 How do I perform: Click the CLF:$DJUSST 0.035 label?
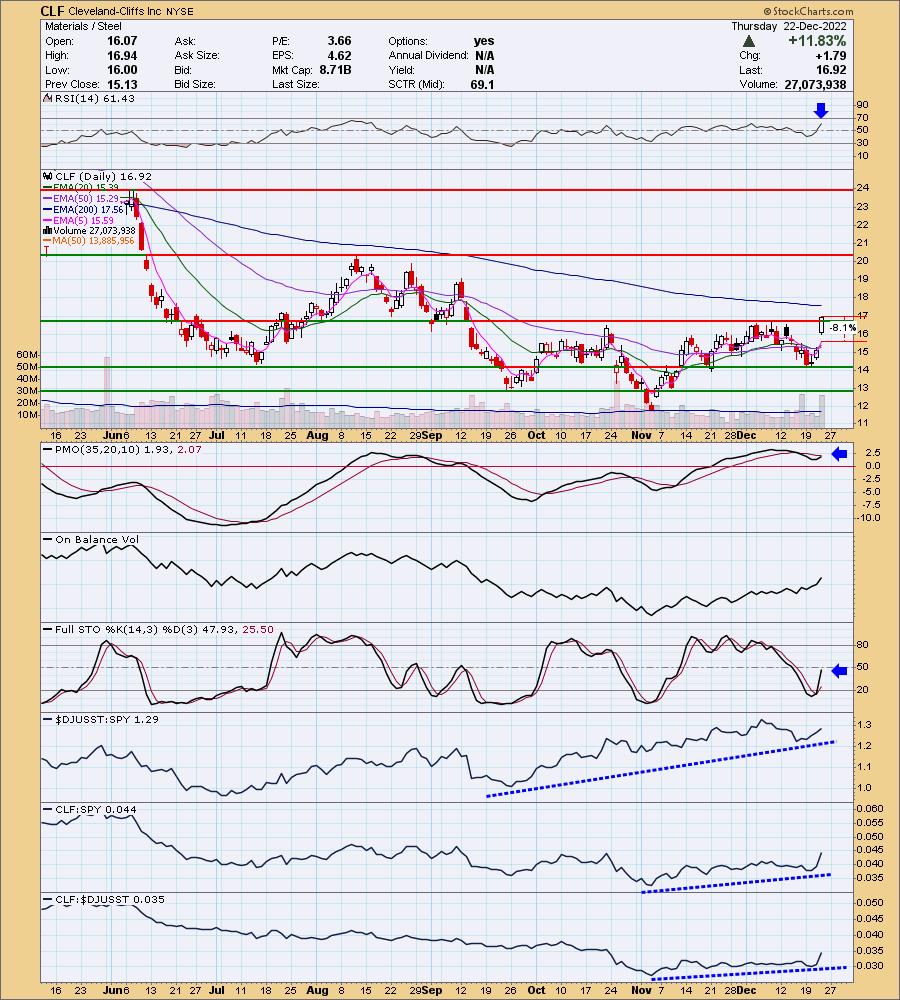104,899
